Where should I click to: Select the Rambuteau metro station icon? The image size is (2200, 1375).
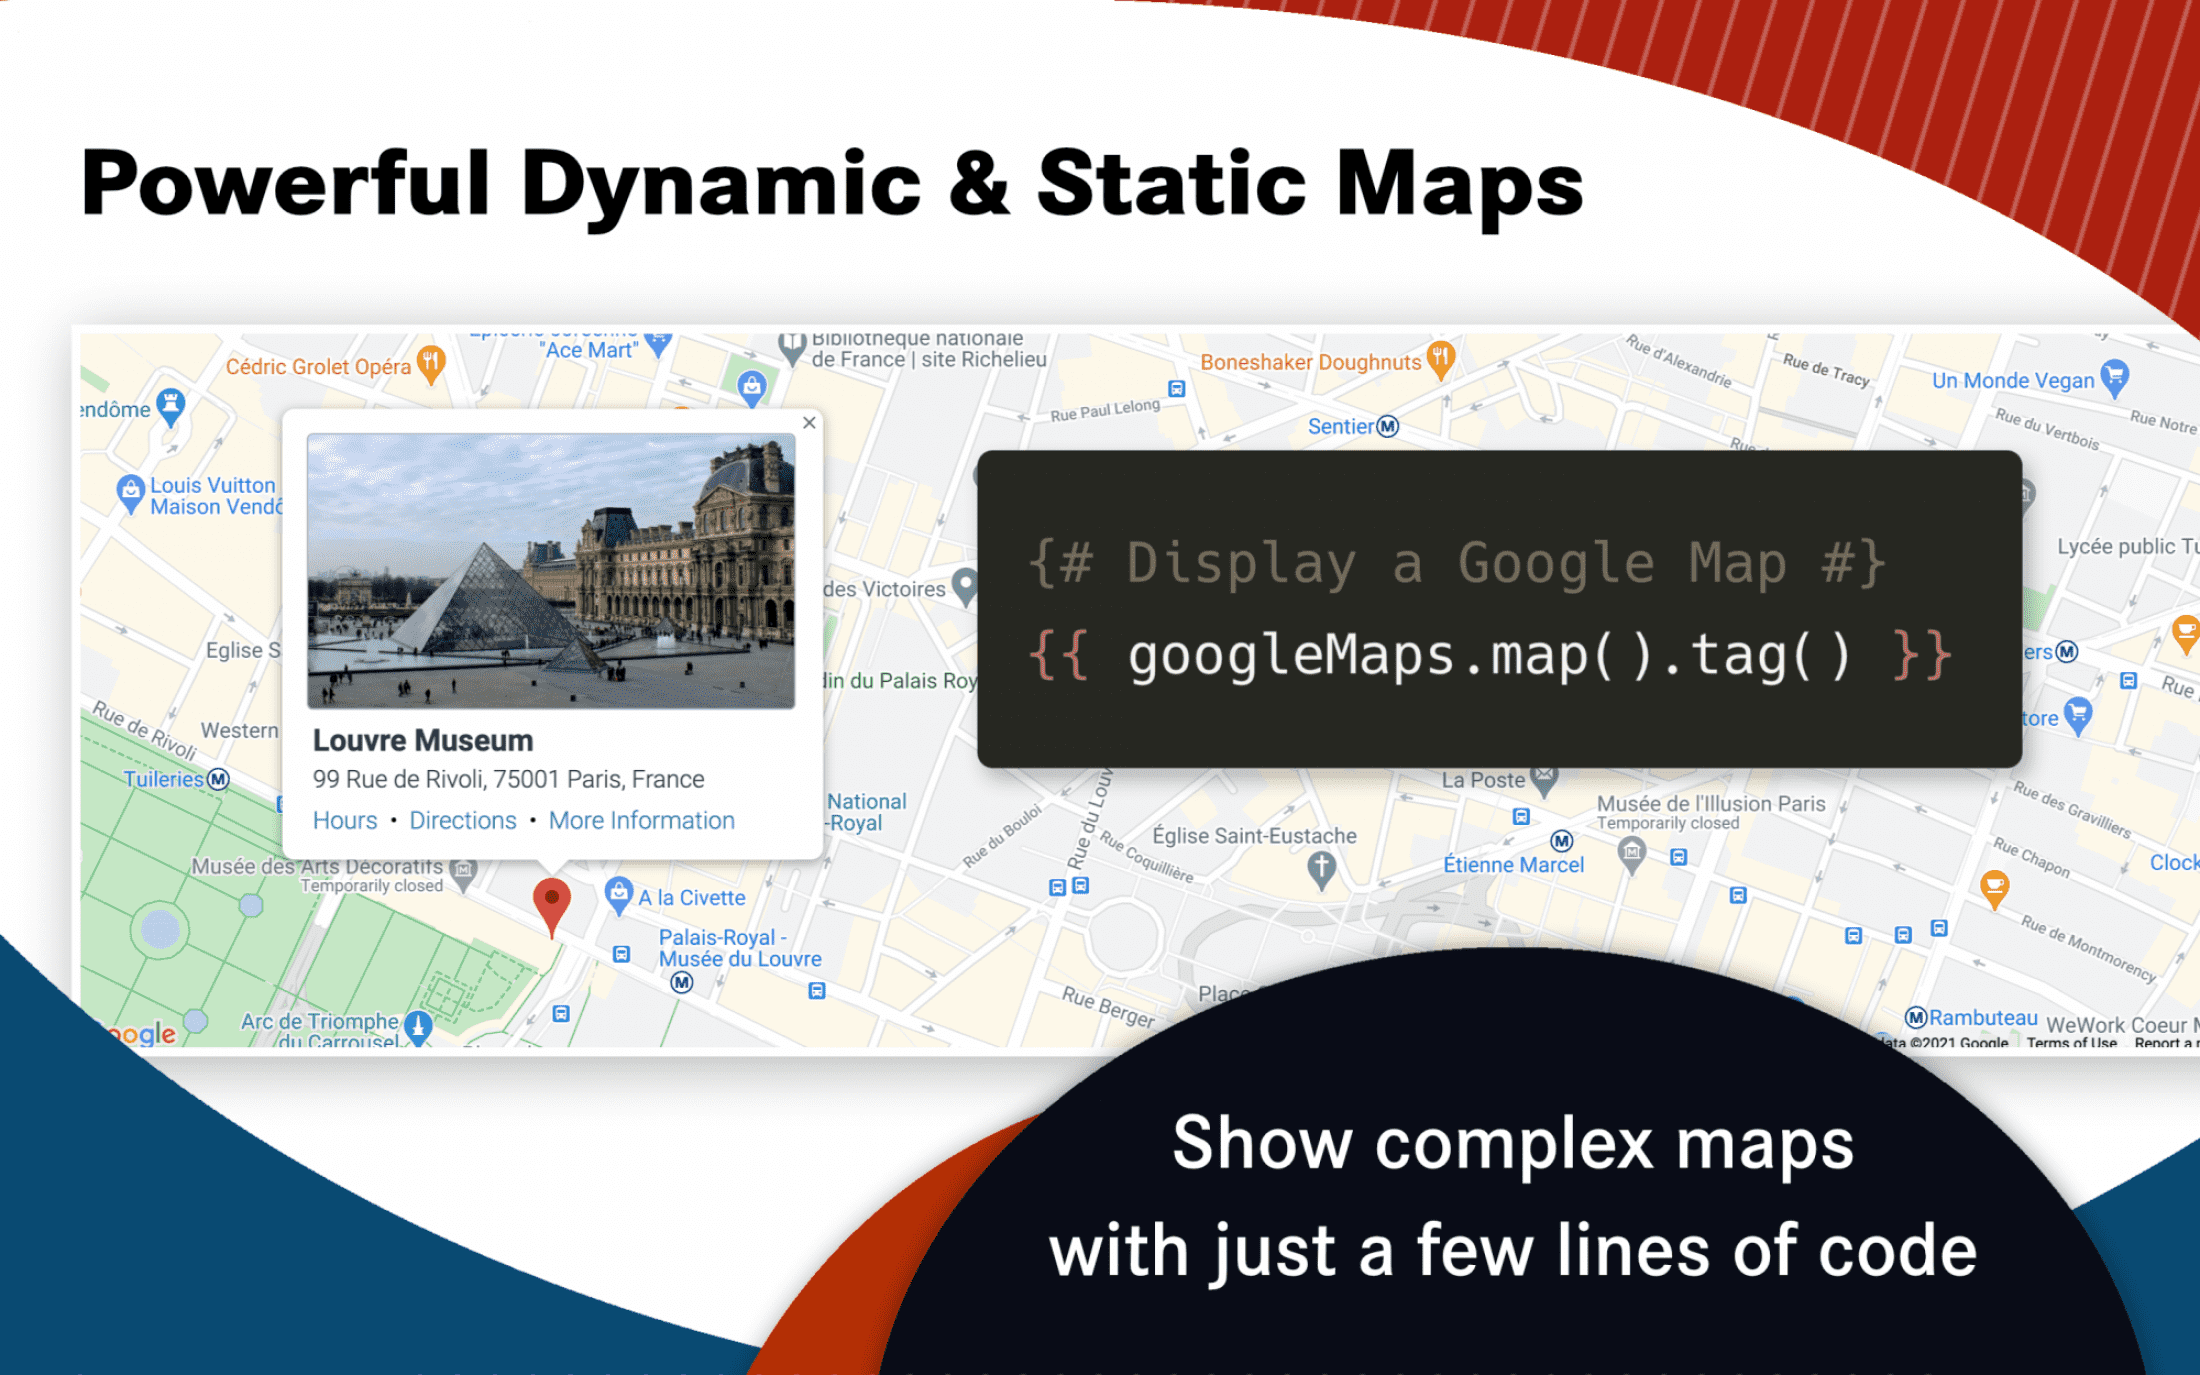pyautogui.click(x=1916, y=1018)
